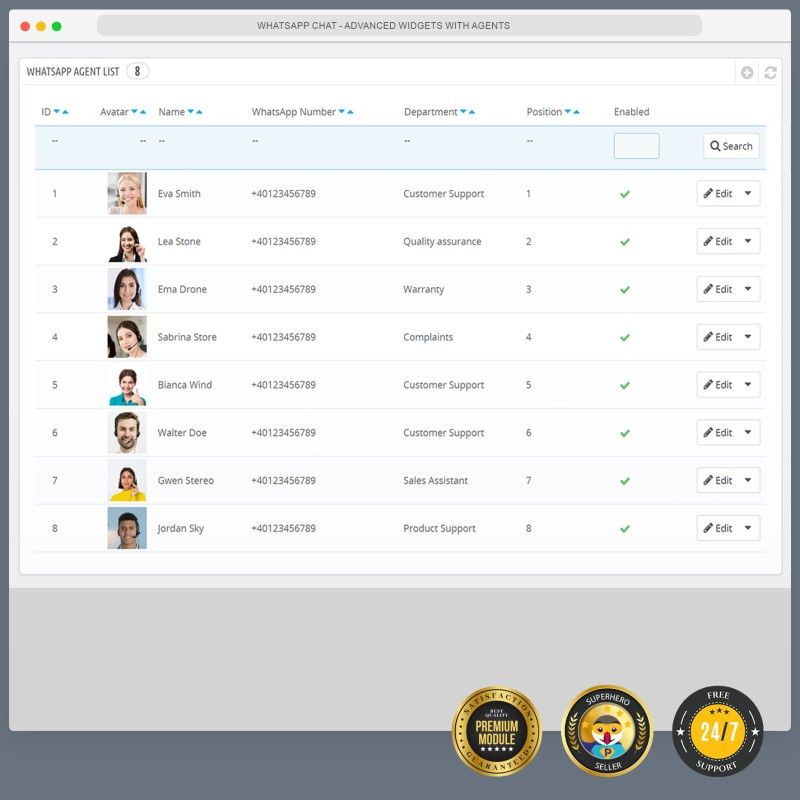Image resolution: width=800 pixels, height=800 pixels.
Task: Refresh the WhatsApp agent list
Action: tap(770, 72)
